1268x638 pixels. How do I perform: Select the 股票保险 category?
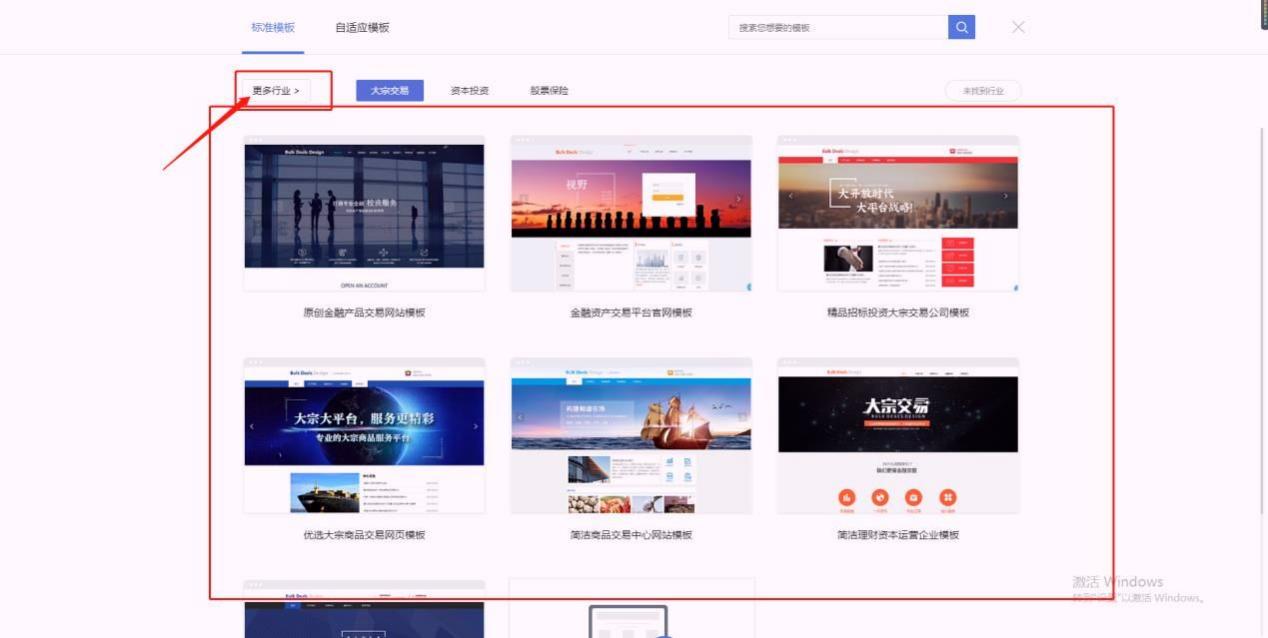pyautogui.click(x=548, y=90)
